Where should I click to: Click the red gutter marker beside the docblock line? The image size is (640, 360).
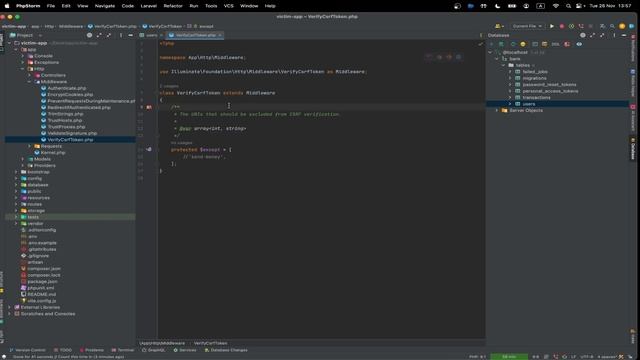(x=149, y=107)
